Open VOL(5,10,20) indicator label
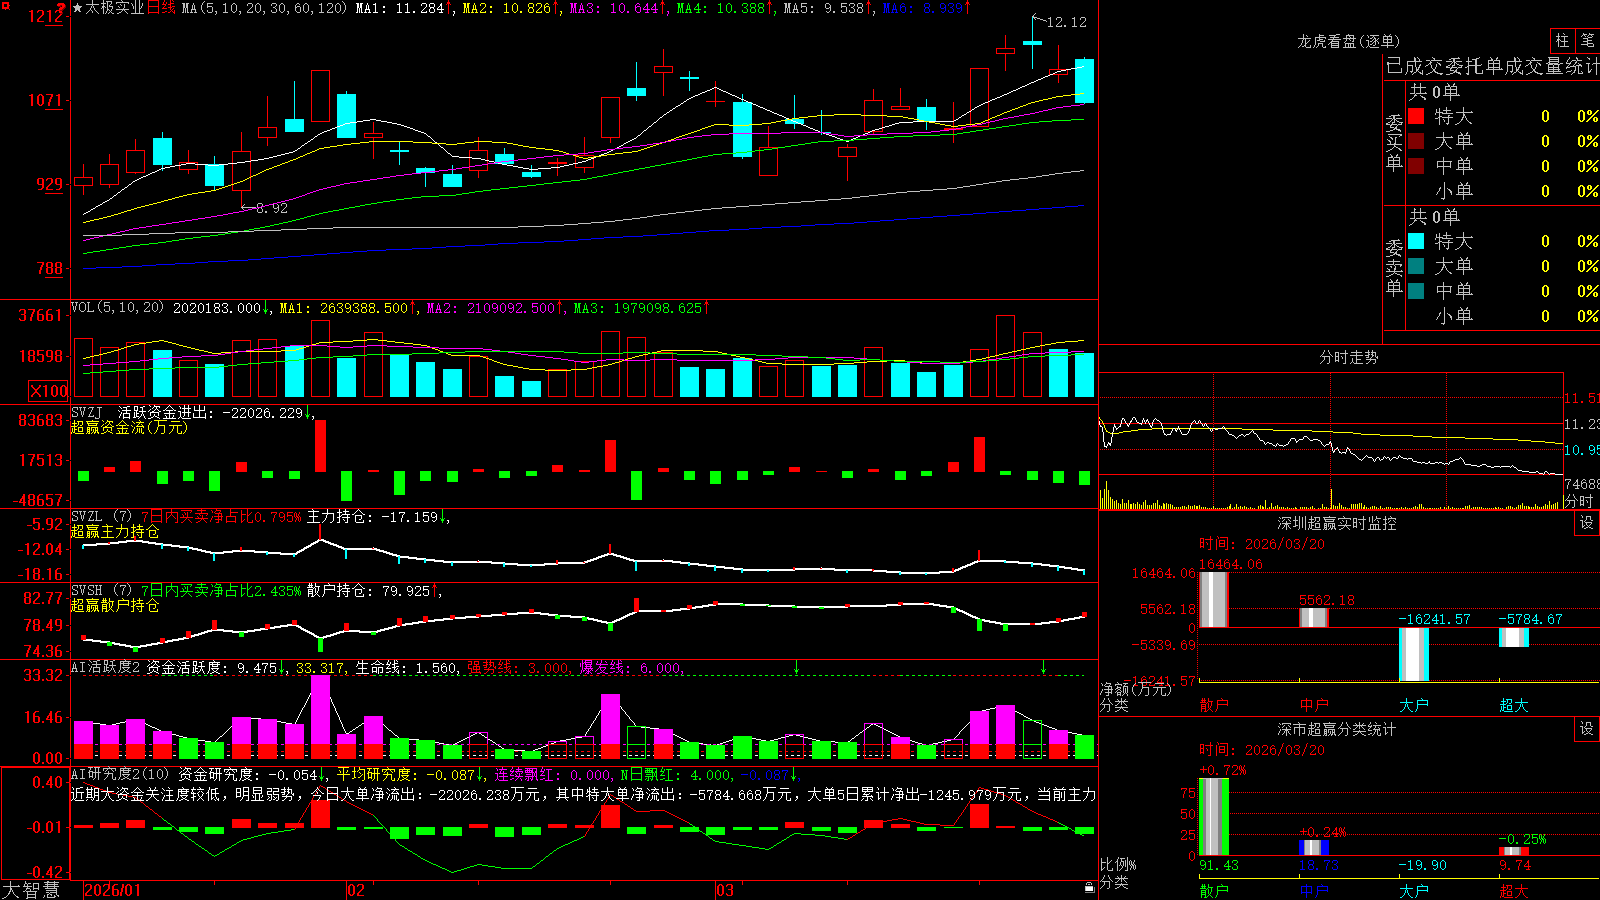Image resolution: width=1600 pixels, height=900 pixels. click(x=117, y=308)
